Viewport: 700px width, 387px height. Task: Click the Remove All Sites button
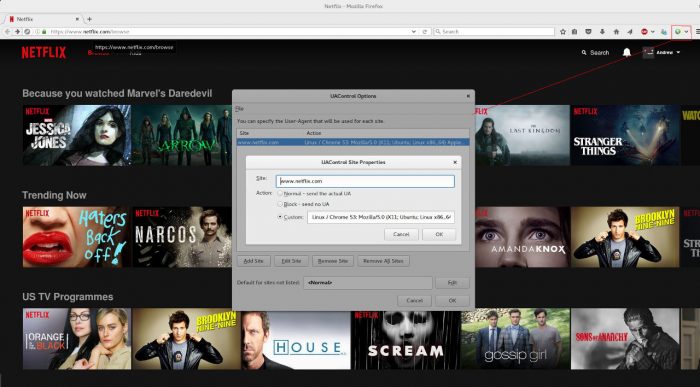(383, 261)
